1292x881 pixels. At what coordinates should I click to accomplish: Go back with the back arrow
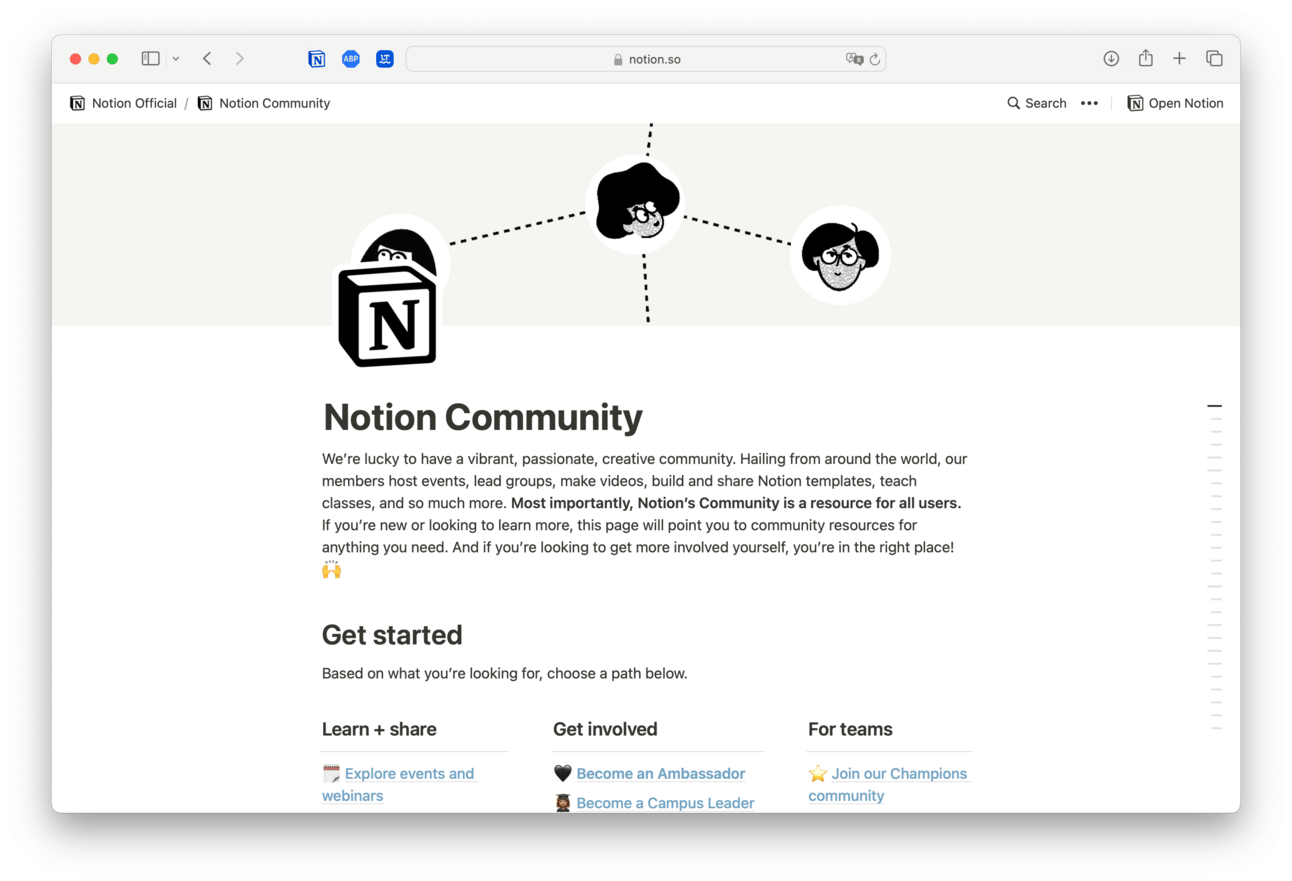(207, 59)
